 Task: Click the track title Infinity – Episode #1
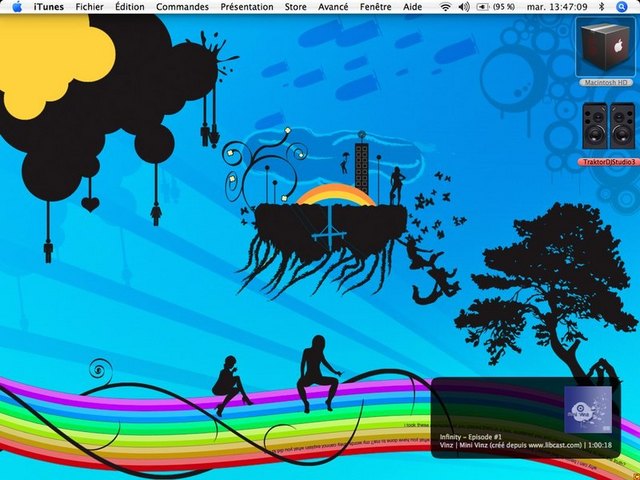click(471, 437)
